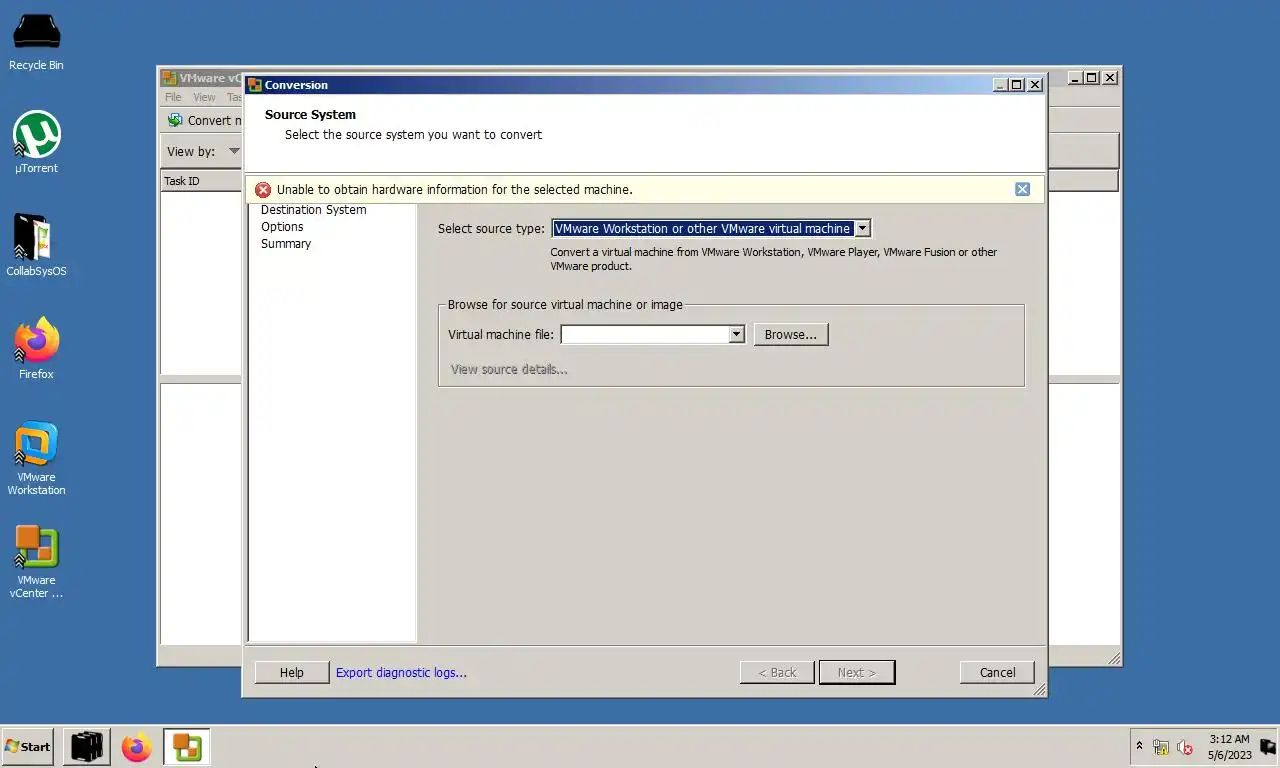Open View menu in VMware vCenter window
Viewport: 1280px width, 768px height.
point(204,97)
